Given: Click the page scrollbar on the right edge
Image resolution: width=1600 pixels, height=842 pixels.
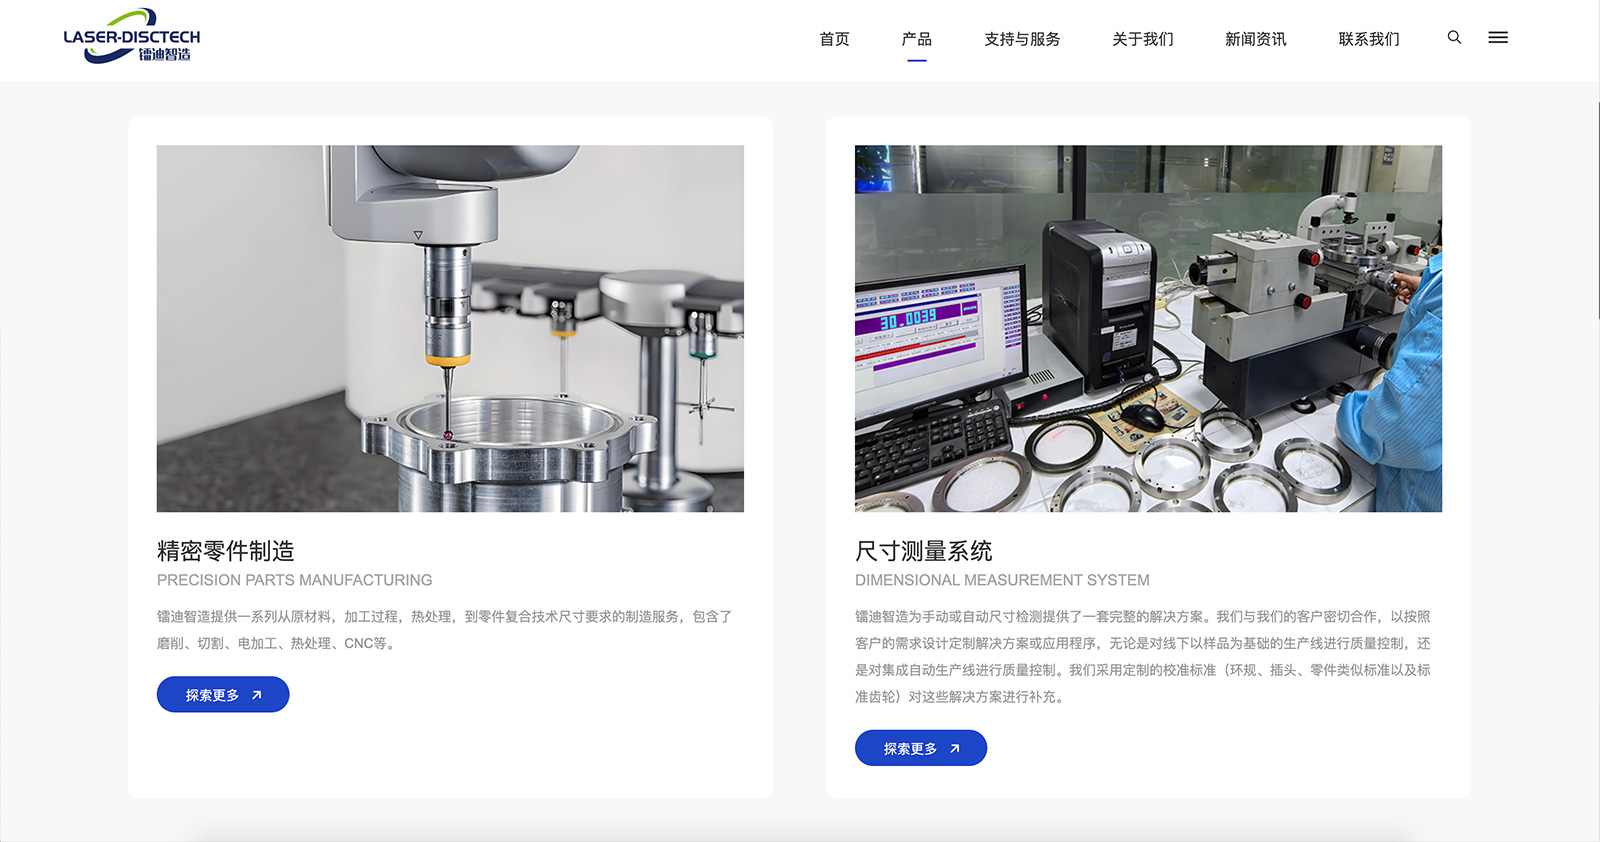Looking at the screenshot, I should point(1596,210).
